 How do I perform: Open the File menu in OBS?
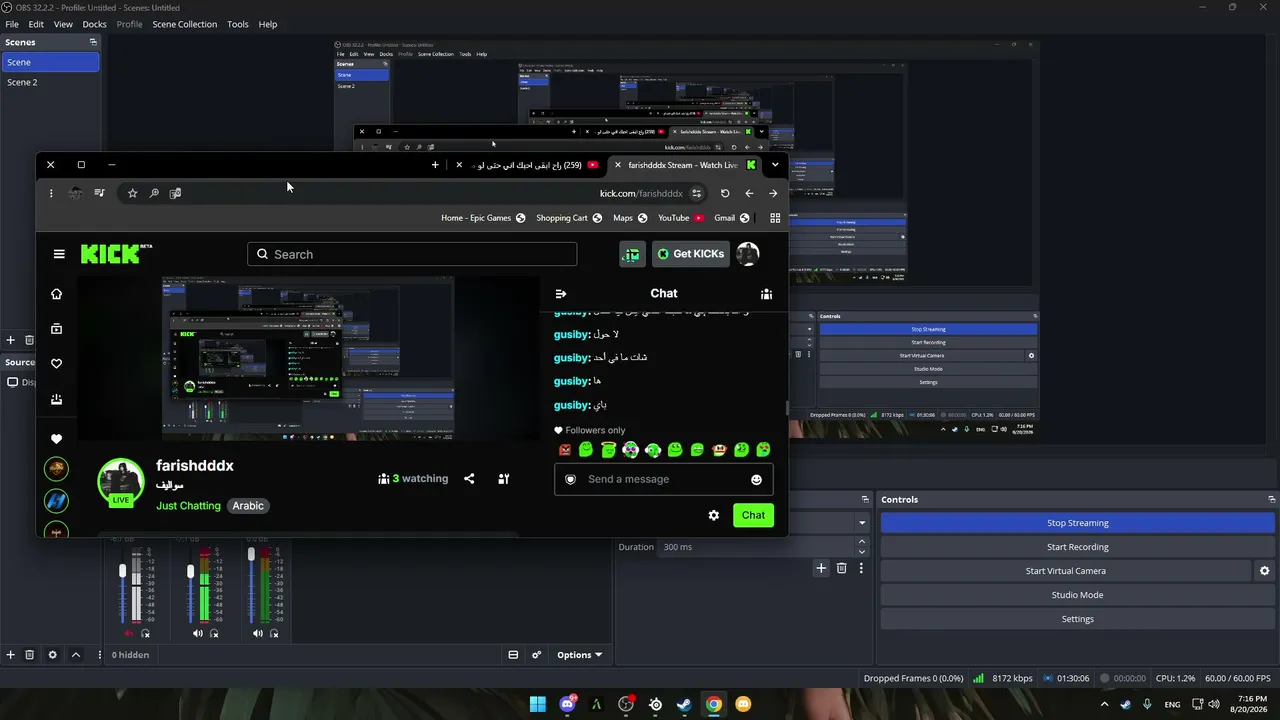[x=12, y=24]
